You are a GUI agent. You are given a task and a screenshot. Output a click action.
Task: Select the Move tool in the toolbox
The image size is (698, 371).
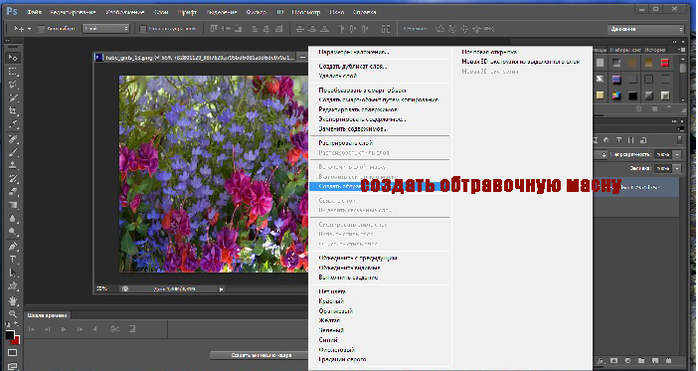[12, 58]
